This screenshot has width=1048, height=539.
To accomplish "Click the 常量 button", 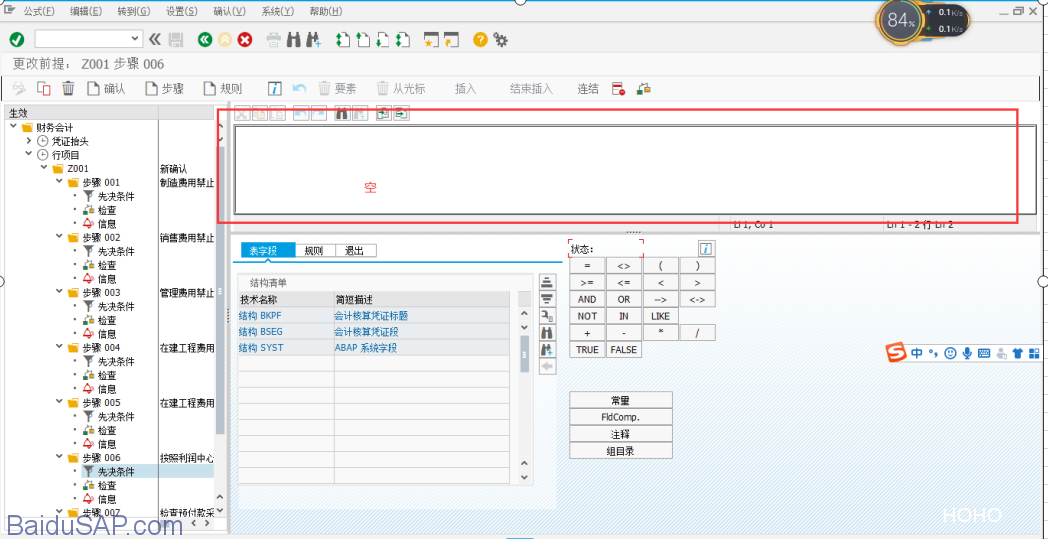I will tap(621, 400).
